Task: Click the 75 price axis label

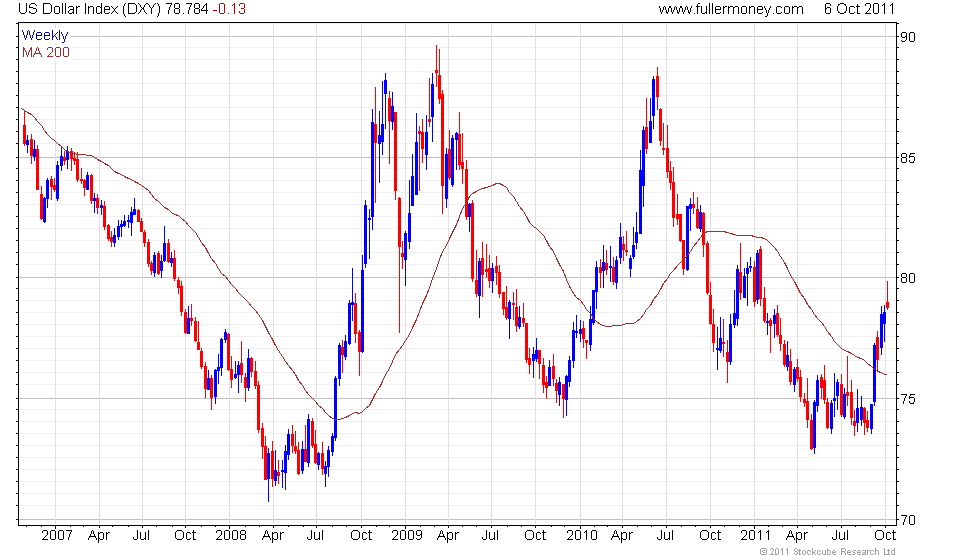Action: click(908, 399)
